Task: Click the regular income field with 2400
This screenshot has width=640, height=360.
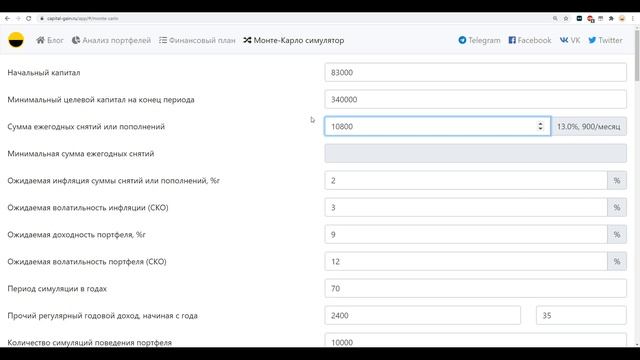Action: pos(422,316)
